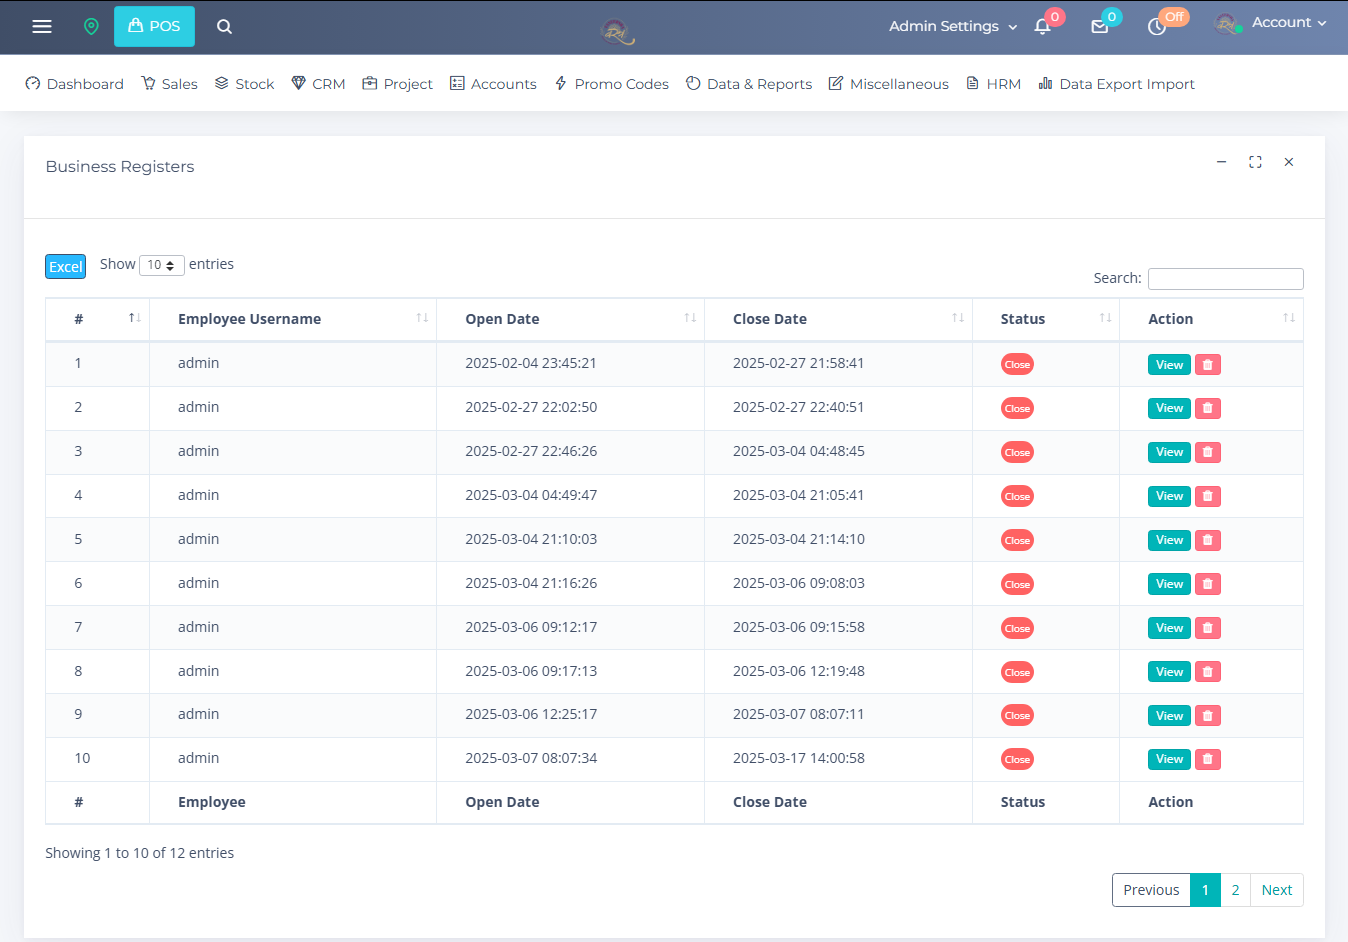Collapse the Business Registers card
The image size is (1348, 942).
pyautogui.click(x=1221, y=162)
